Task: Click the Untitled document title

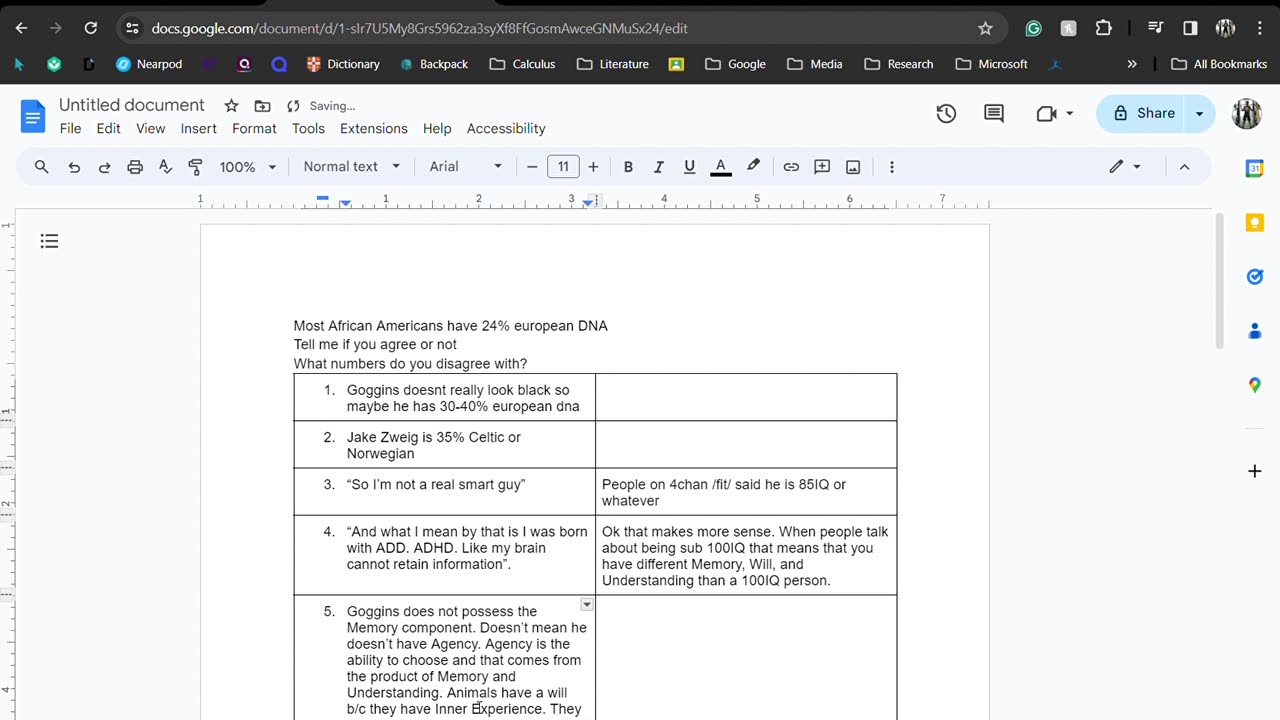Action: point(131,105)
